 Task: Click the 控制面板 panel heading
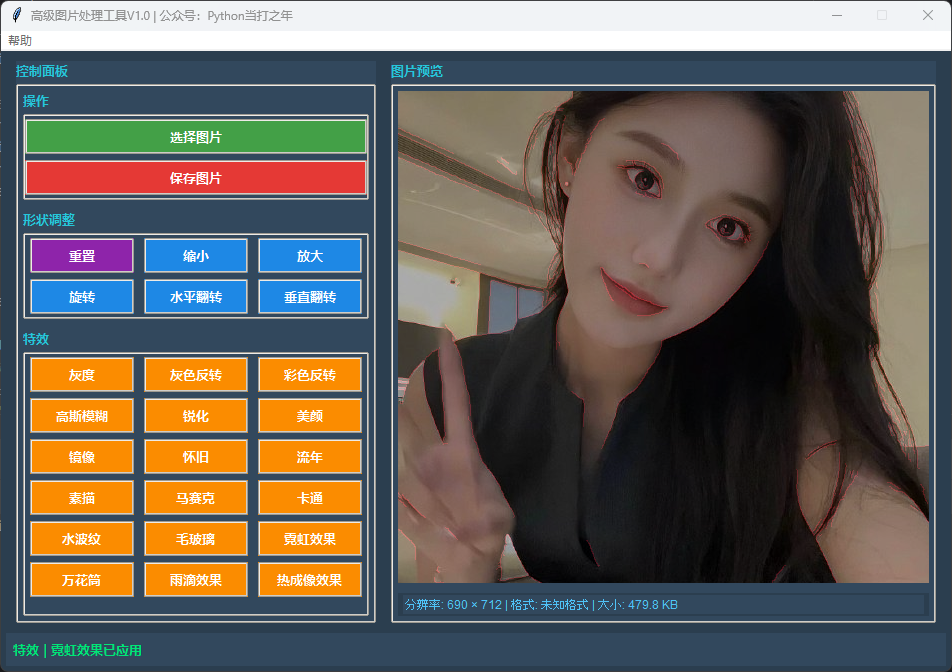coord(41,71)
